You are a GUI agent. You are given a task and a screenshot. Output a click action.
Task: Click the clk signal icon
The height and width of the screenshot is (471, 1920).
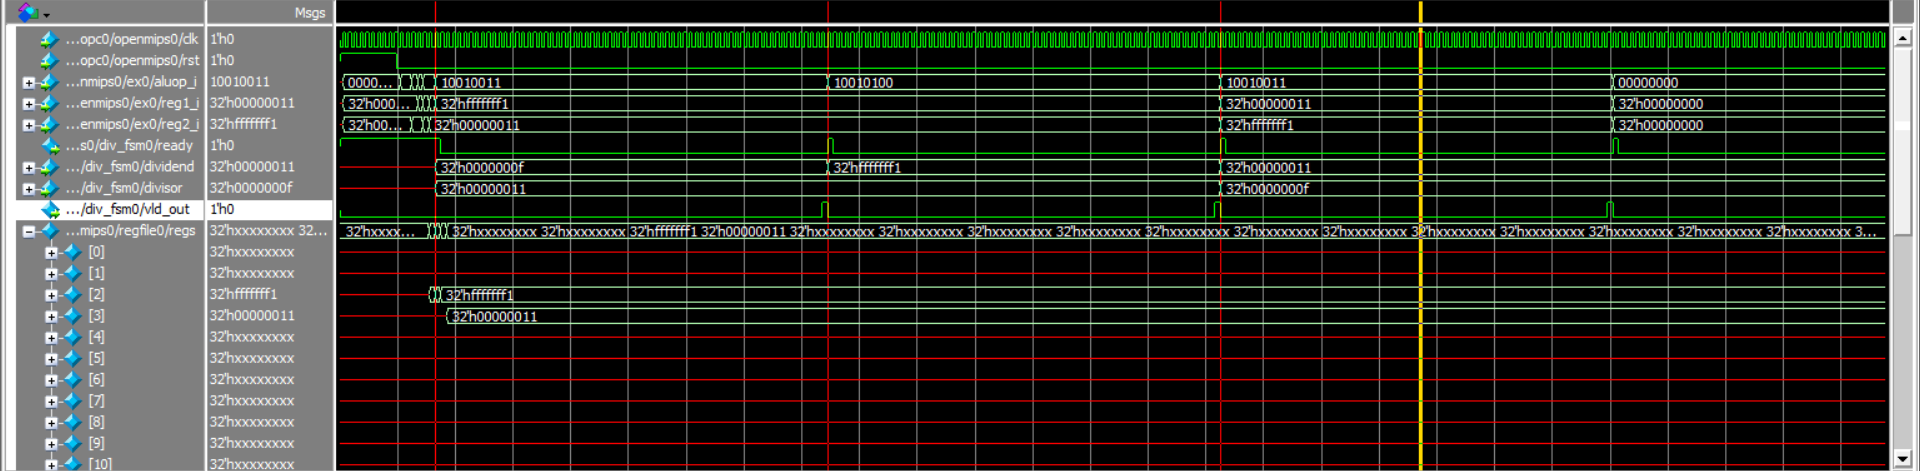click(x=49, y=39)
